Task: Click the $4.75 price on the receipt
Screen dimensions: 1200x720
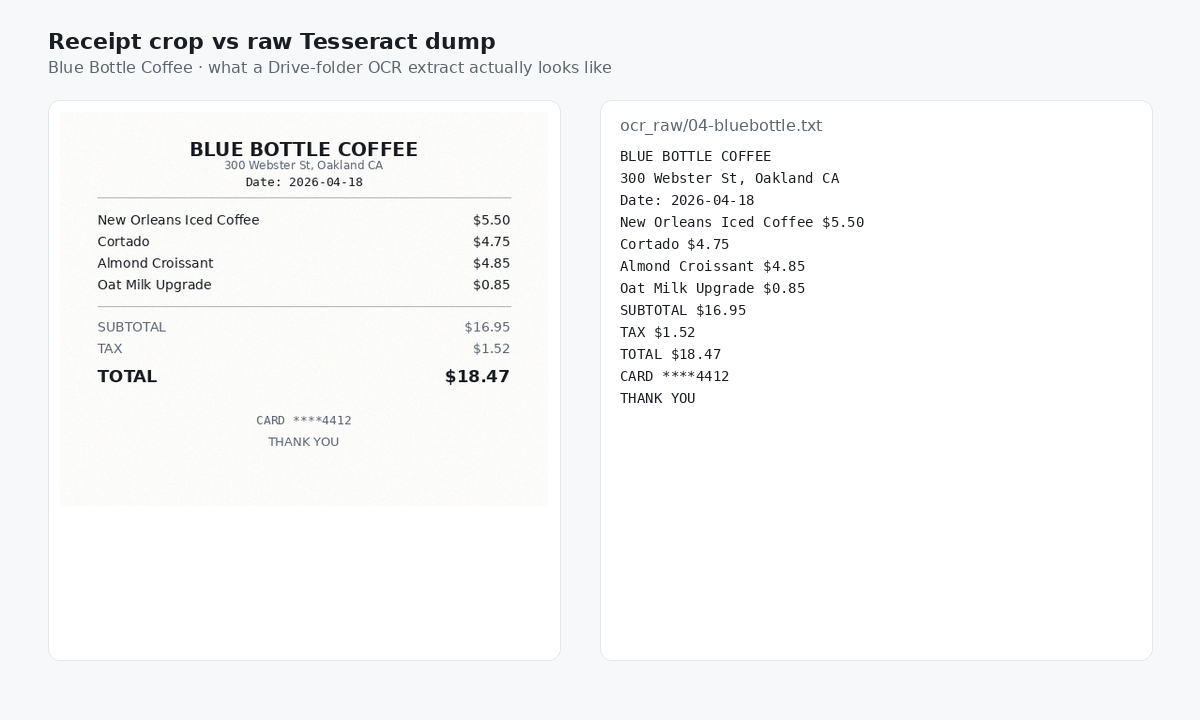Action: pos(491,242)
